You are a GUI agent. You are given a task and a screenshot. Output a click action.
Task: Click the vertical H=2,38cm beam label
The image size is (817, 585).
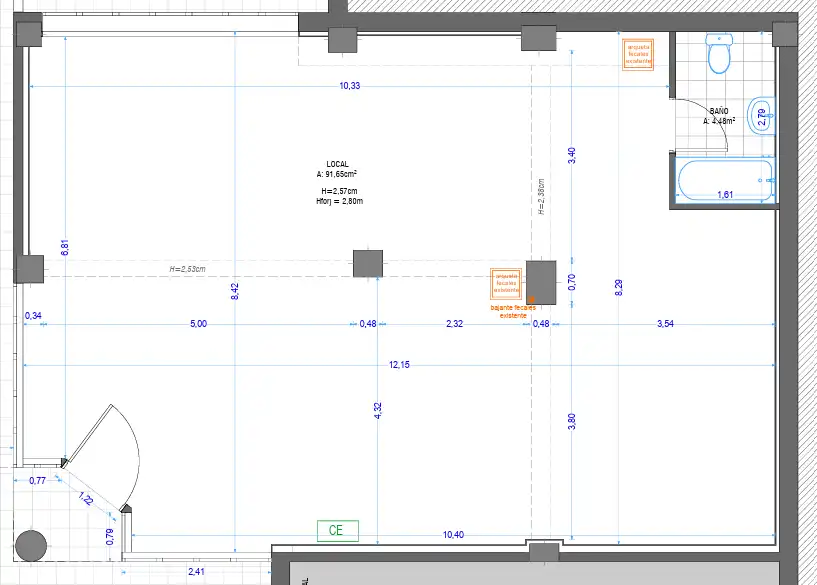541,197
